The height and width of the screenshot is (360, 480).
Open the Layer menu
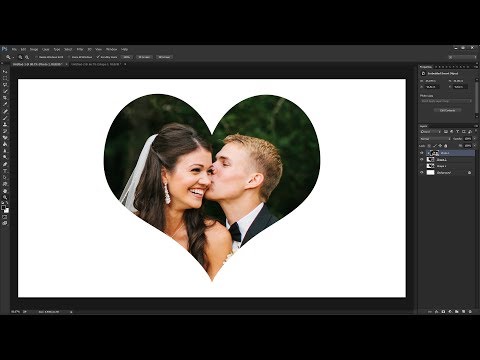(x=46, y=49)
